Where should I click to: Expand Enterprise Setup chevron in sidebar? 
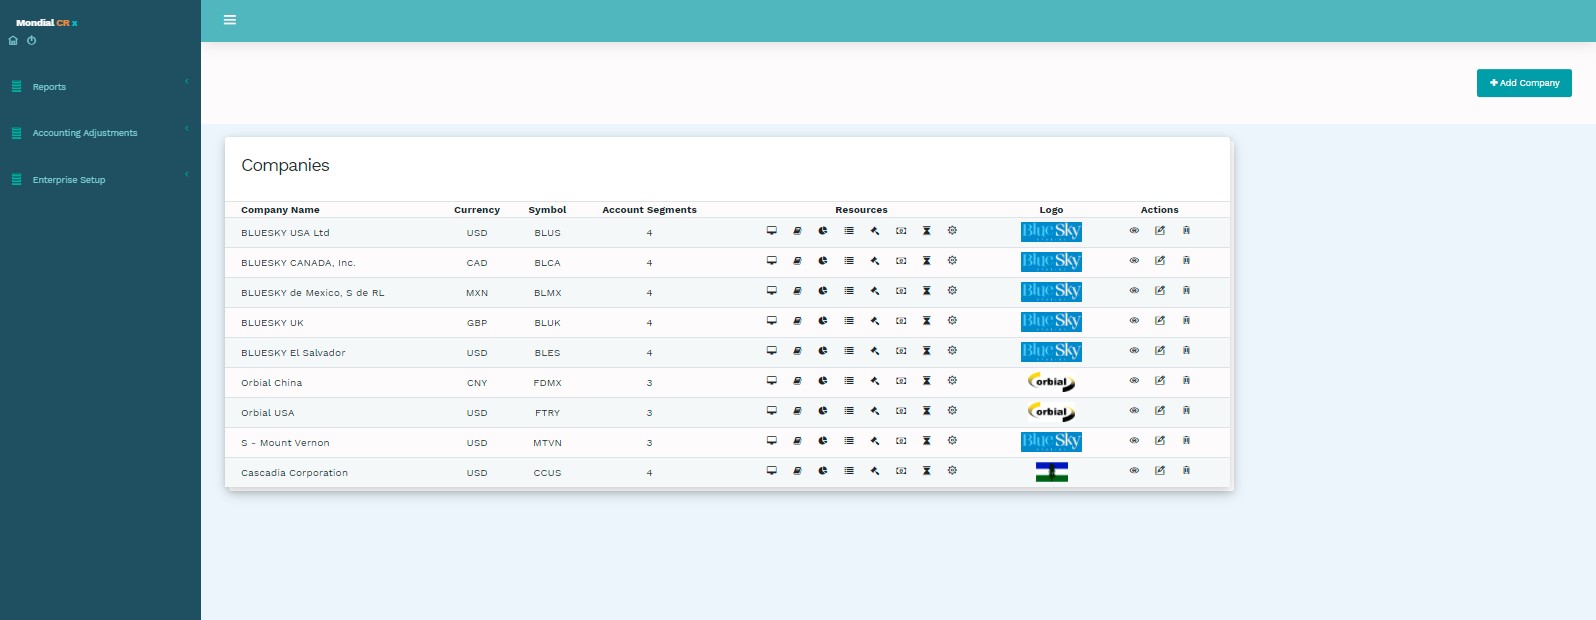pyautogui.click(x=186, y=174)
